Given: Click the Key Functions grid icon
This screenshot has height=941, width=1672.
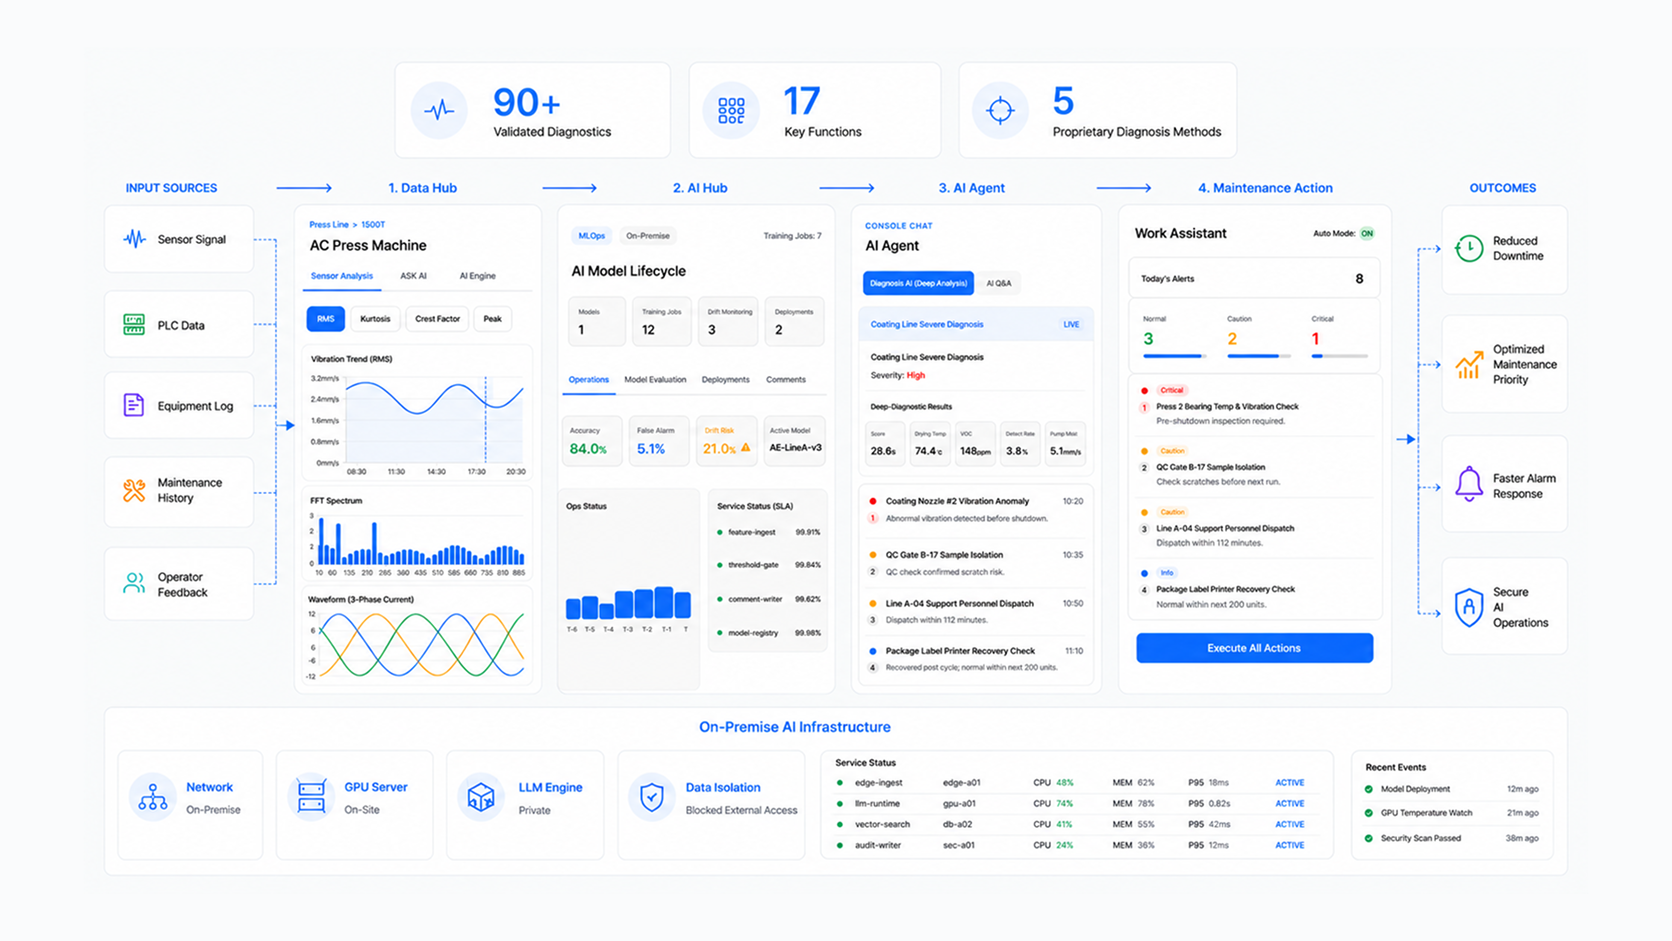Looking at the screenshot, I should [731, 110].
